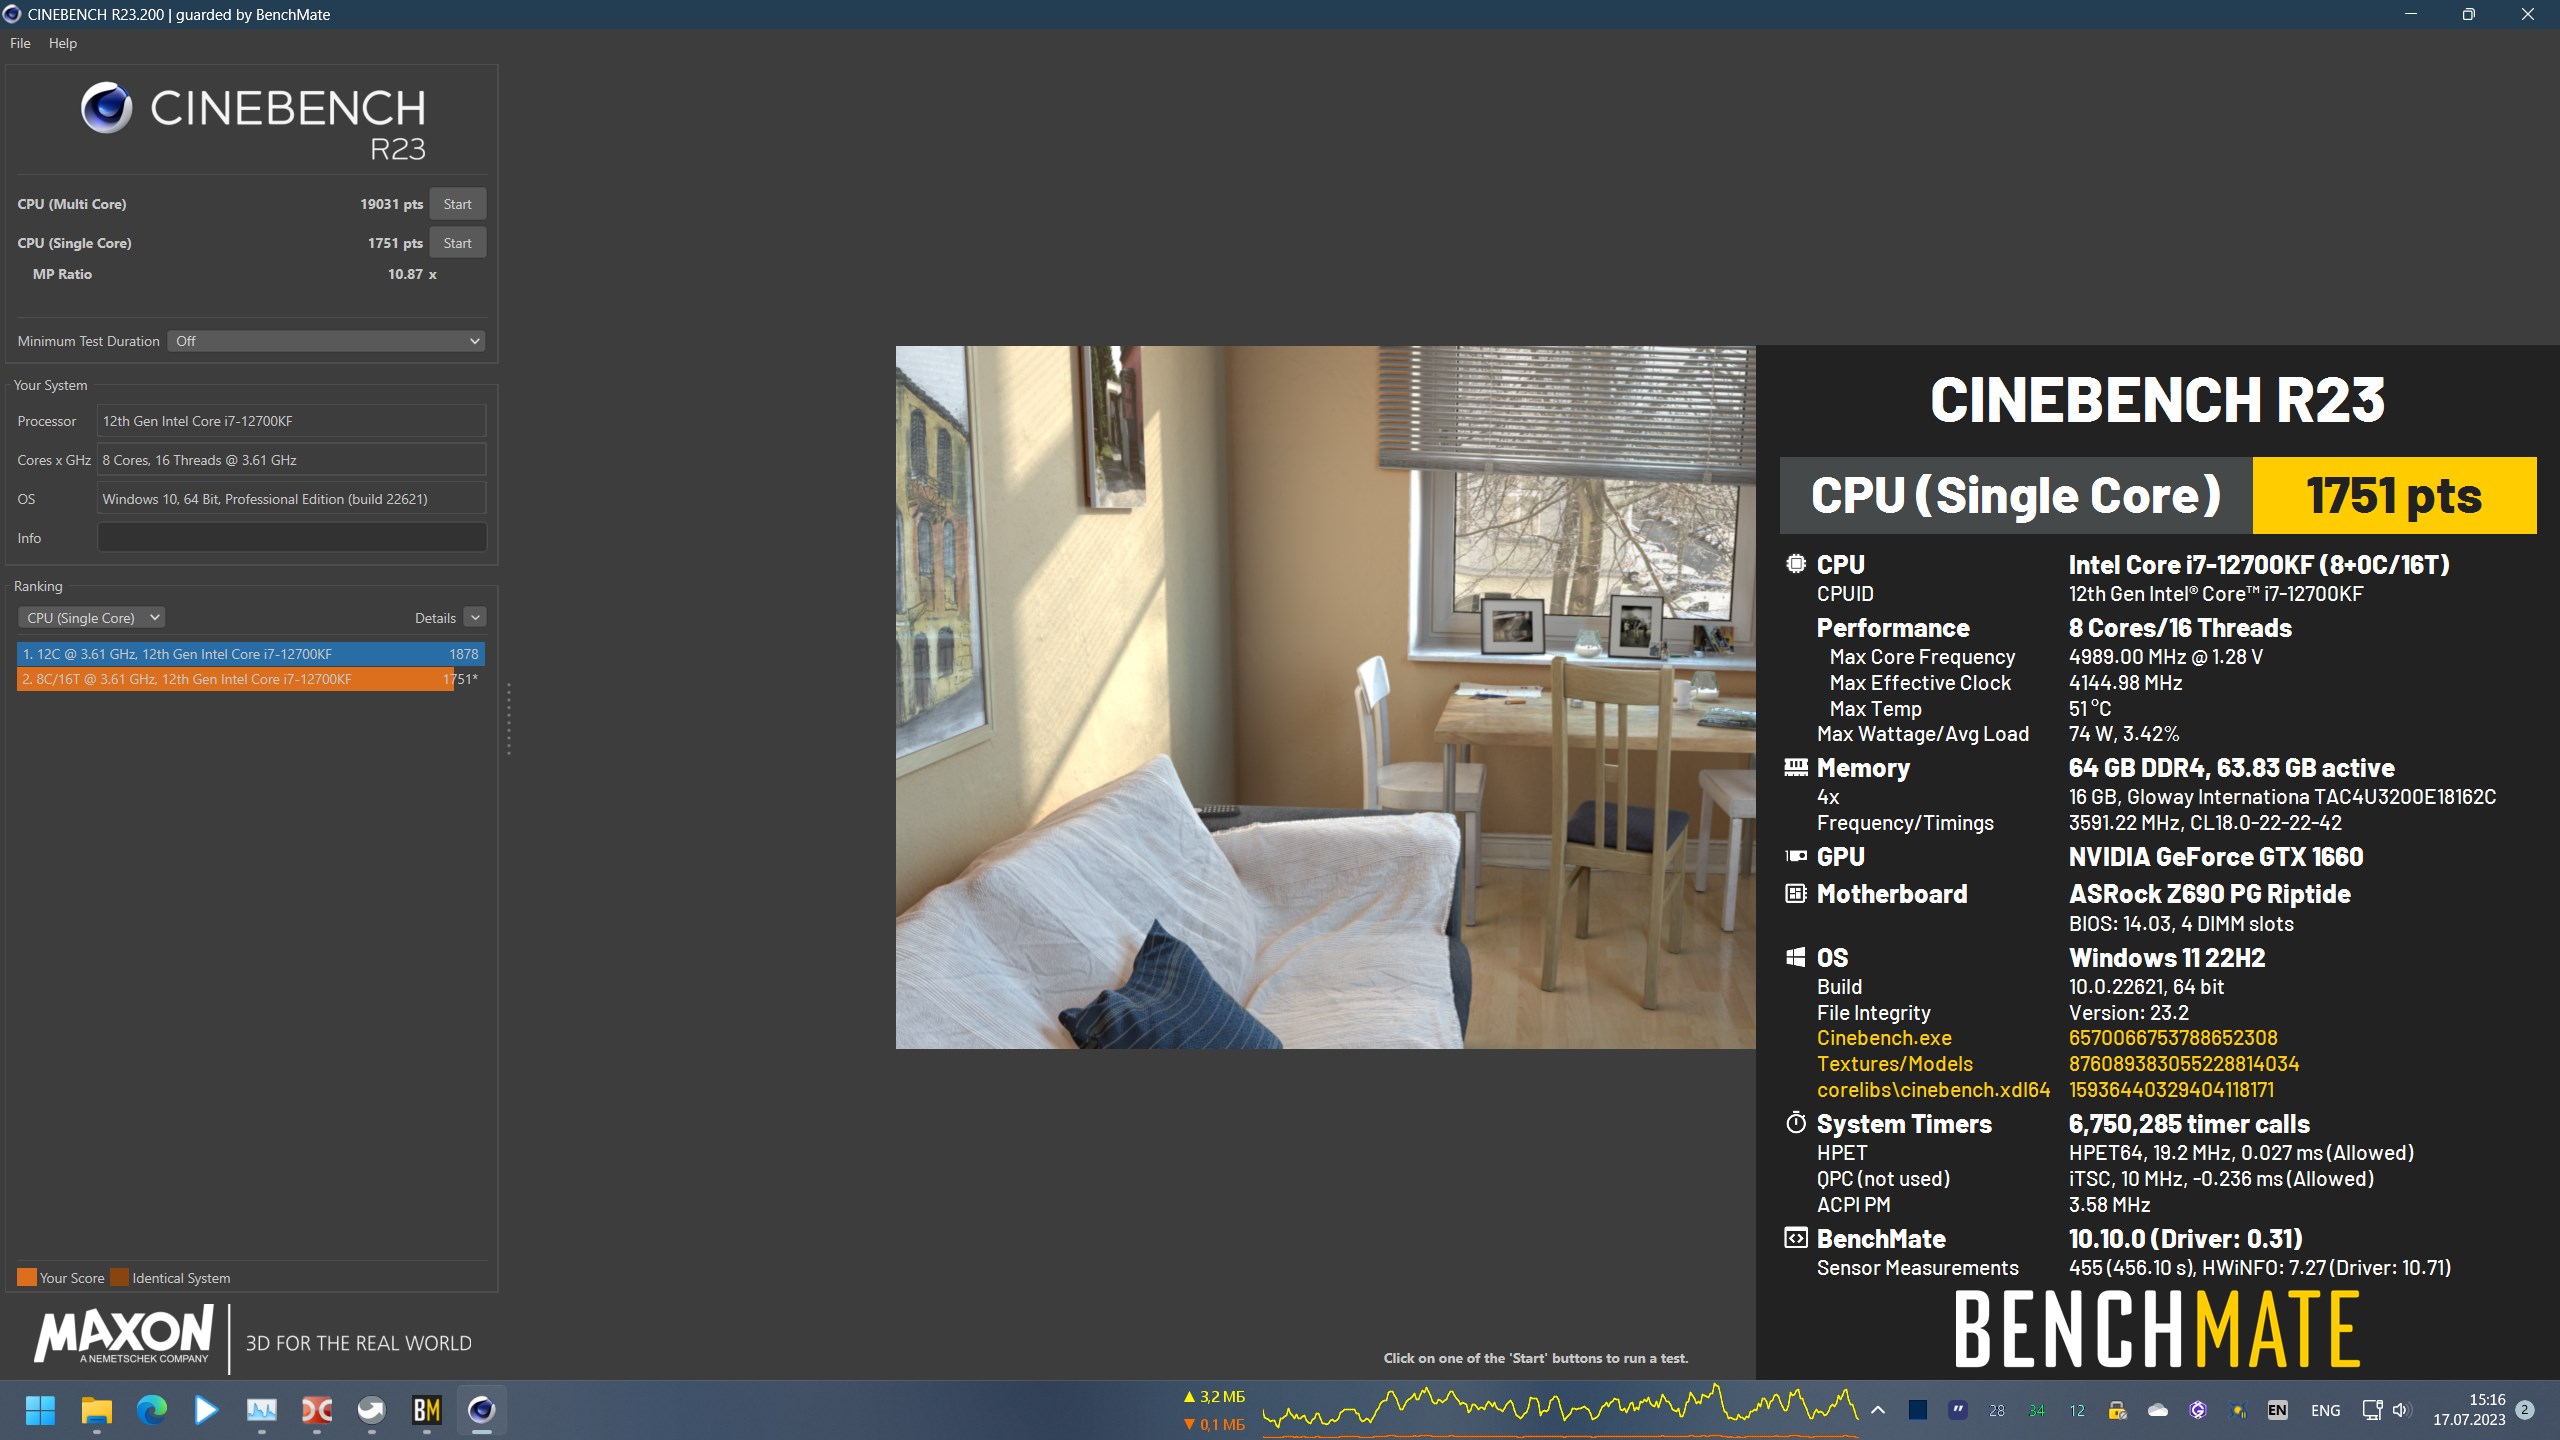Click the Cinebench taskbar icon

tap(482, 1410)
